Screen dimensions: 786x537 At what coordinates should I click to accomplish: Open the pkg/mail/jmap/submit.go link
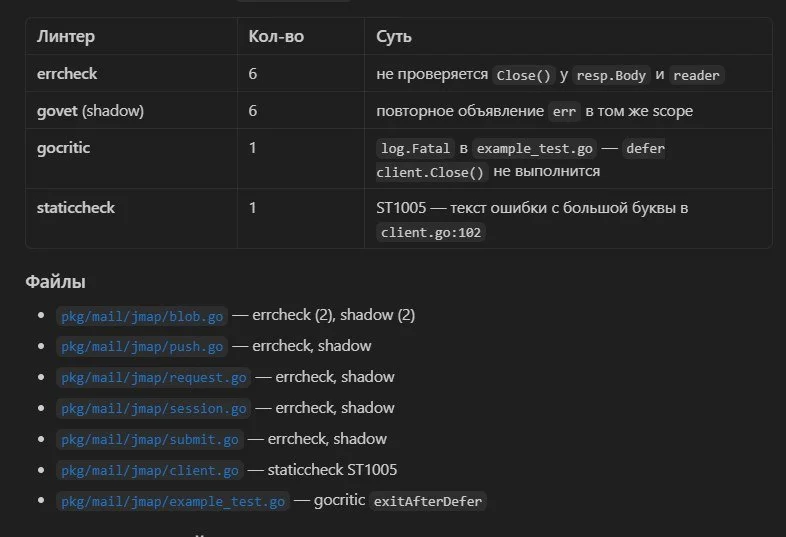pyautogui.click(x=150, y=440)
